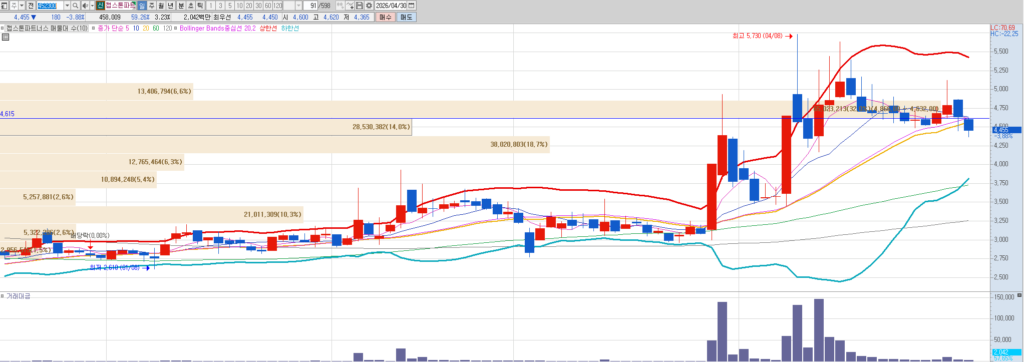Click the 전 button in the toolbar

click(31, 5)
